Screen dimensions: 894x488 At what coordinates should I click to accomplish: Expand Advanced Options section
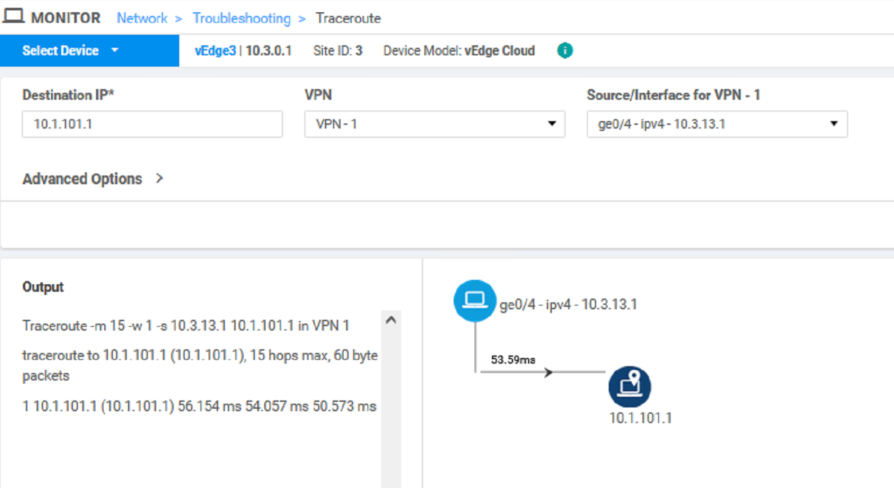tap(93, 179)
